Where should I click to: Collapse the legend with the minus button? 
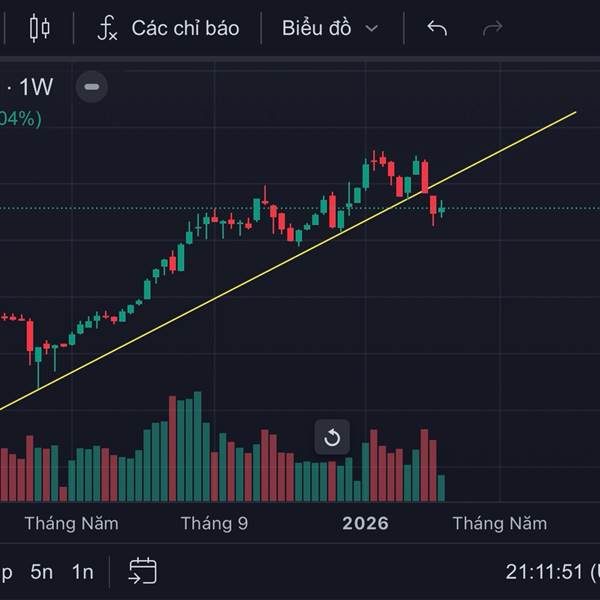coord(92,87)
